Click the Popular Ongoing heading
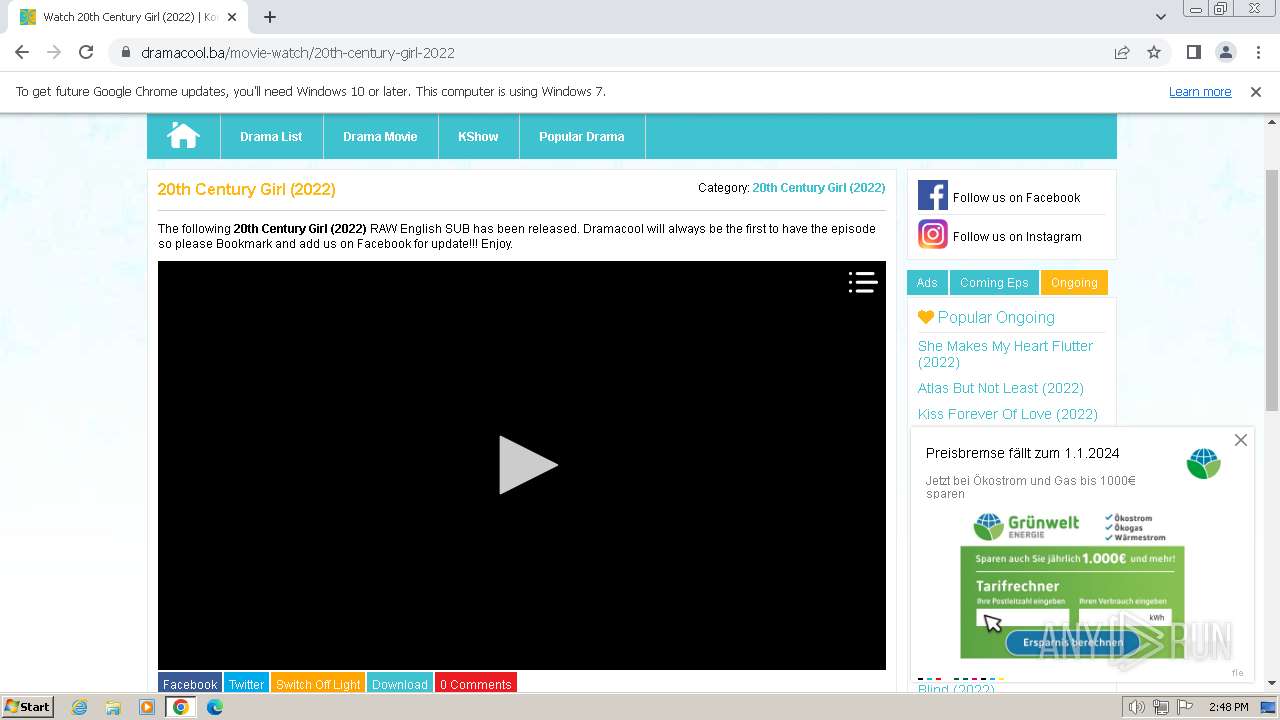The height and width of the screenshot is (720, 1280). [x=996, y=317]
